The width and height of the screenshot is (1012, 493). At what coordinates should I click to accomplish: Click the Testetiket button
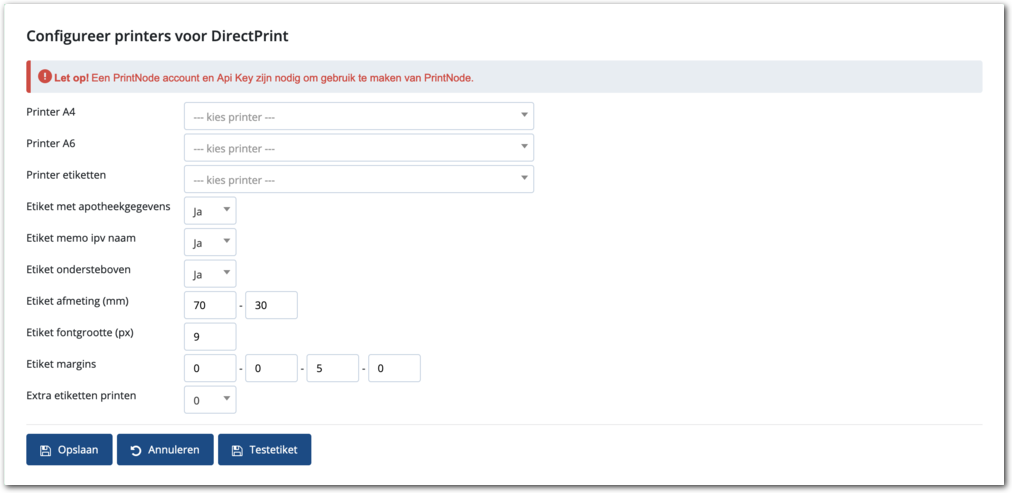[x=264, y=450]
